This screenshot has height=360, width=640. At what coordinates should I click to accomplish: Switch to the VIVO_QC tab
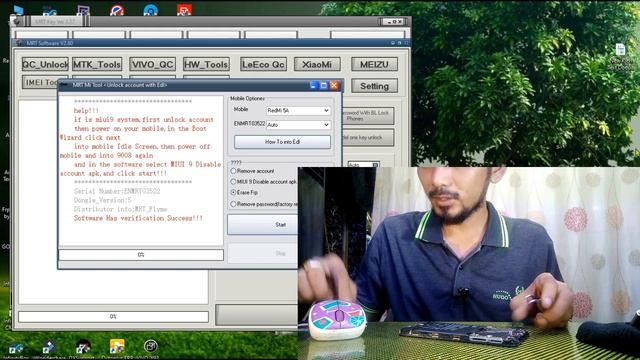(153, 64)
